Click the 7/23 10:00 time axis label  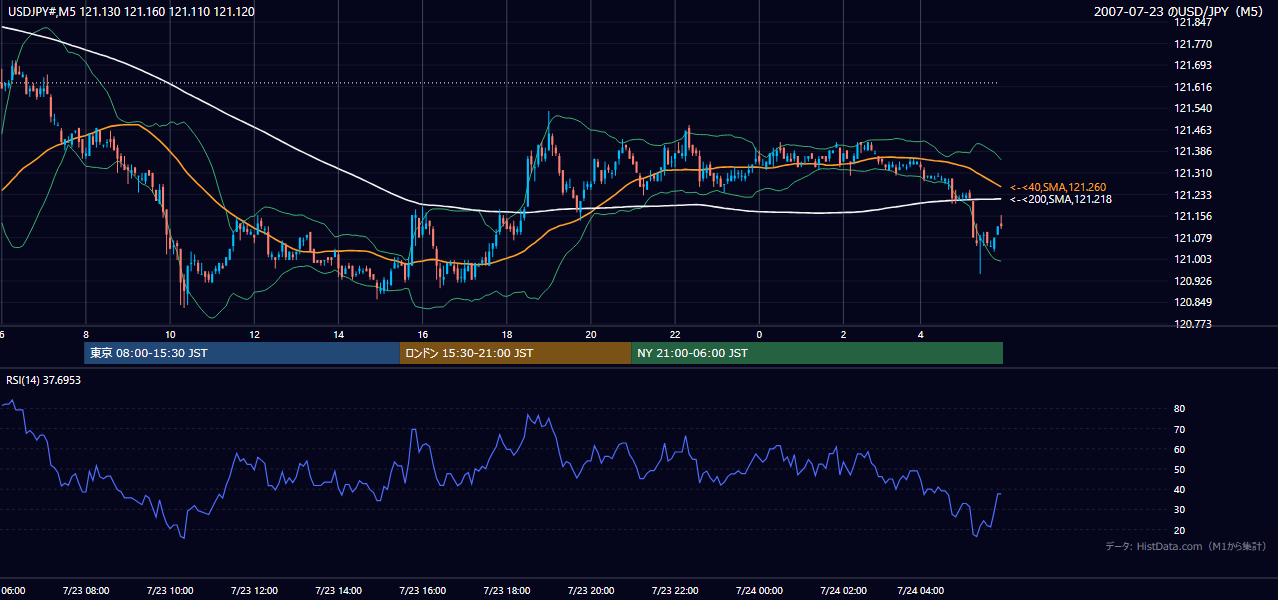[170, 590]
